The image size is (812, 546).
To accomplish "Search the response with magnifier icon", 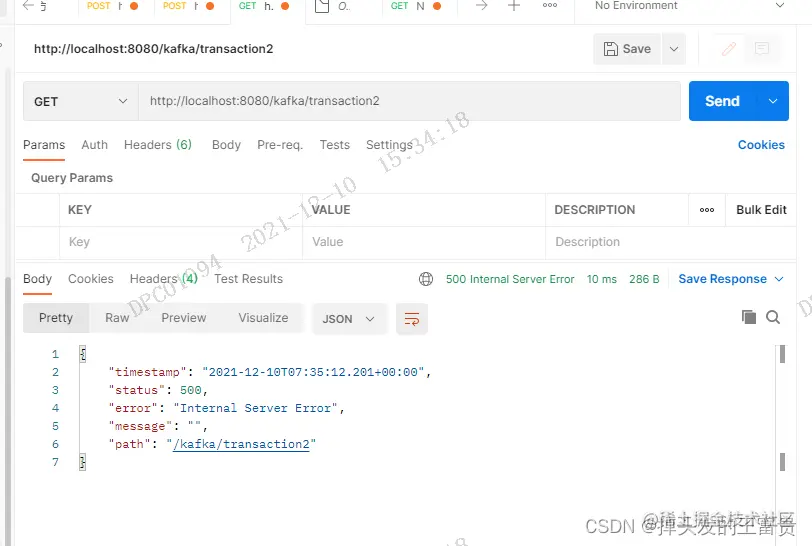I will click(x=773, y=317).
